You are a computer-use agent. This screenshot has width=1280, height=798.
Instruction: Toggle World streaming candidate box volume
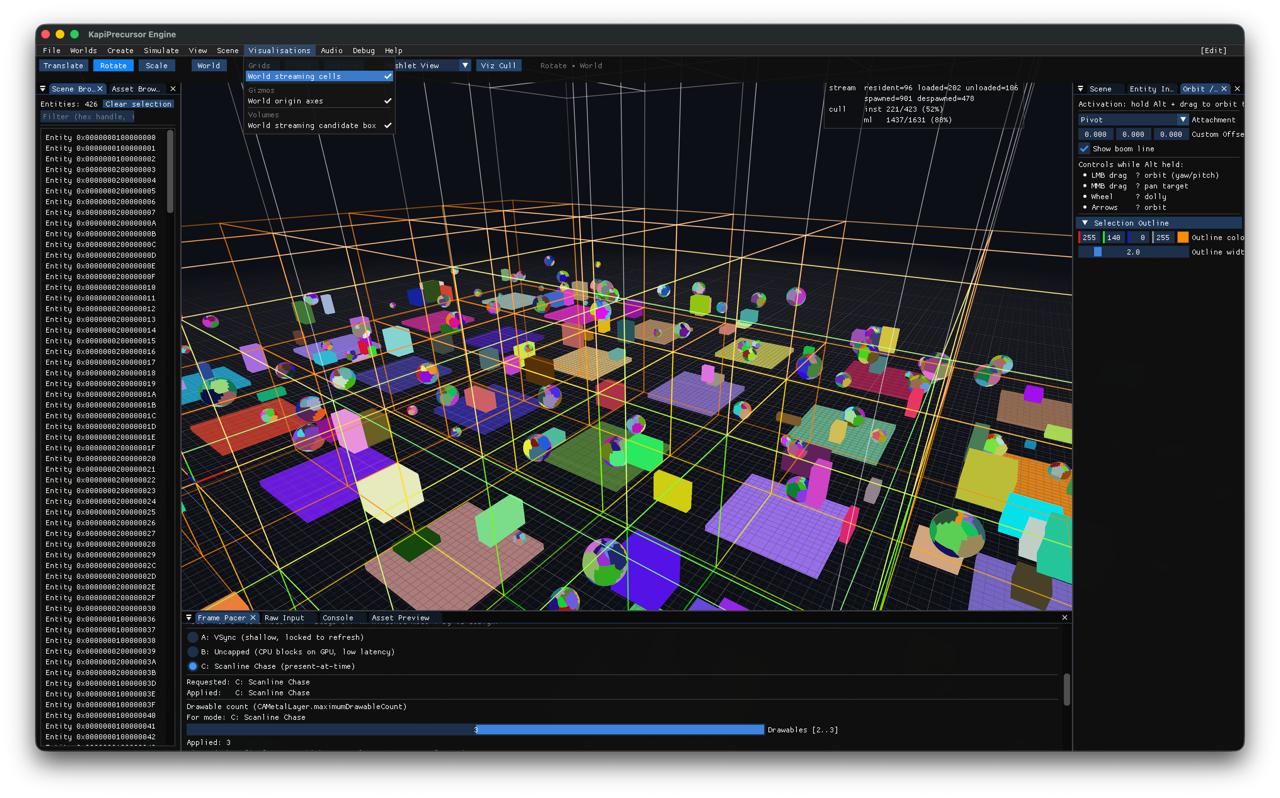[319, 126]
